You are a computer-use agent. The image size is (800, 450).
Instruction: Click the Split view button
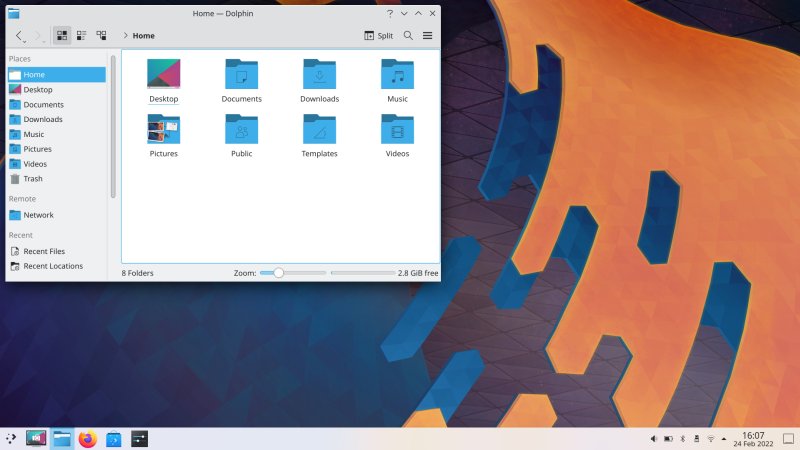coord(379,35)
